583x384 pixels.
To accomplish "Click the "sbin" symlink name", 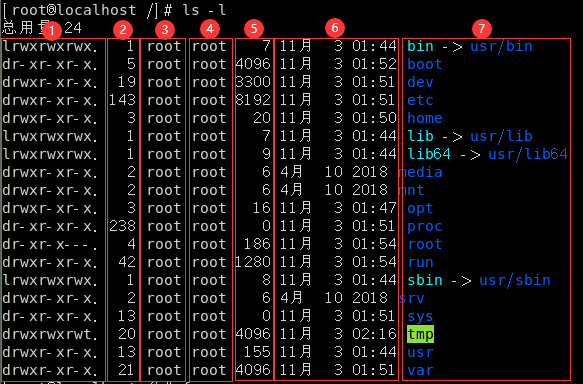I will coord(425,280).
